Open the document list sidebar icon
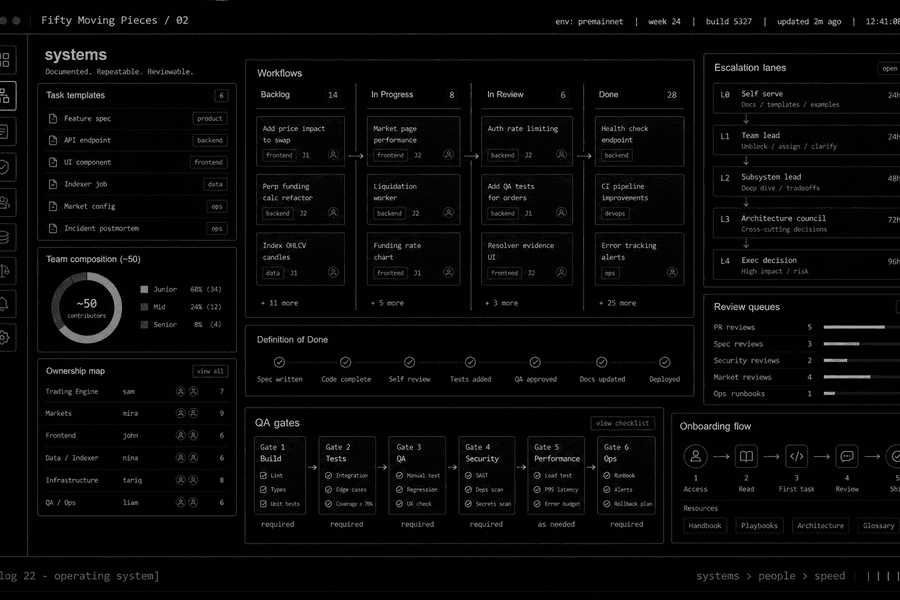 [4, 132]
